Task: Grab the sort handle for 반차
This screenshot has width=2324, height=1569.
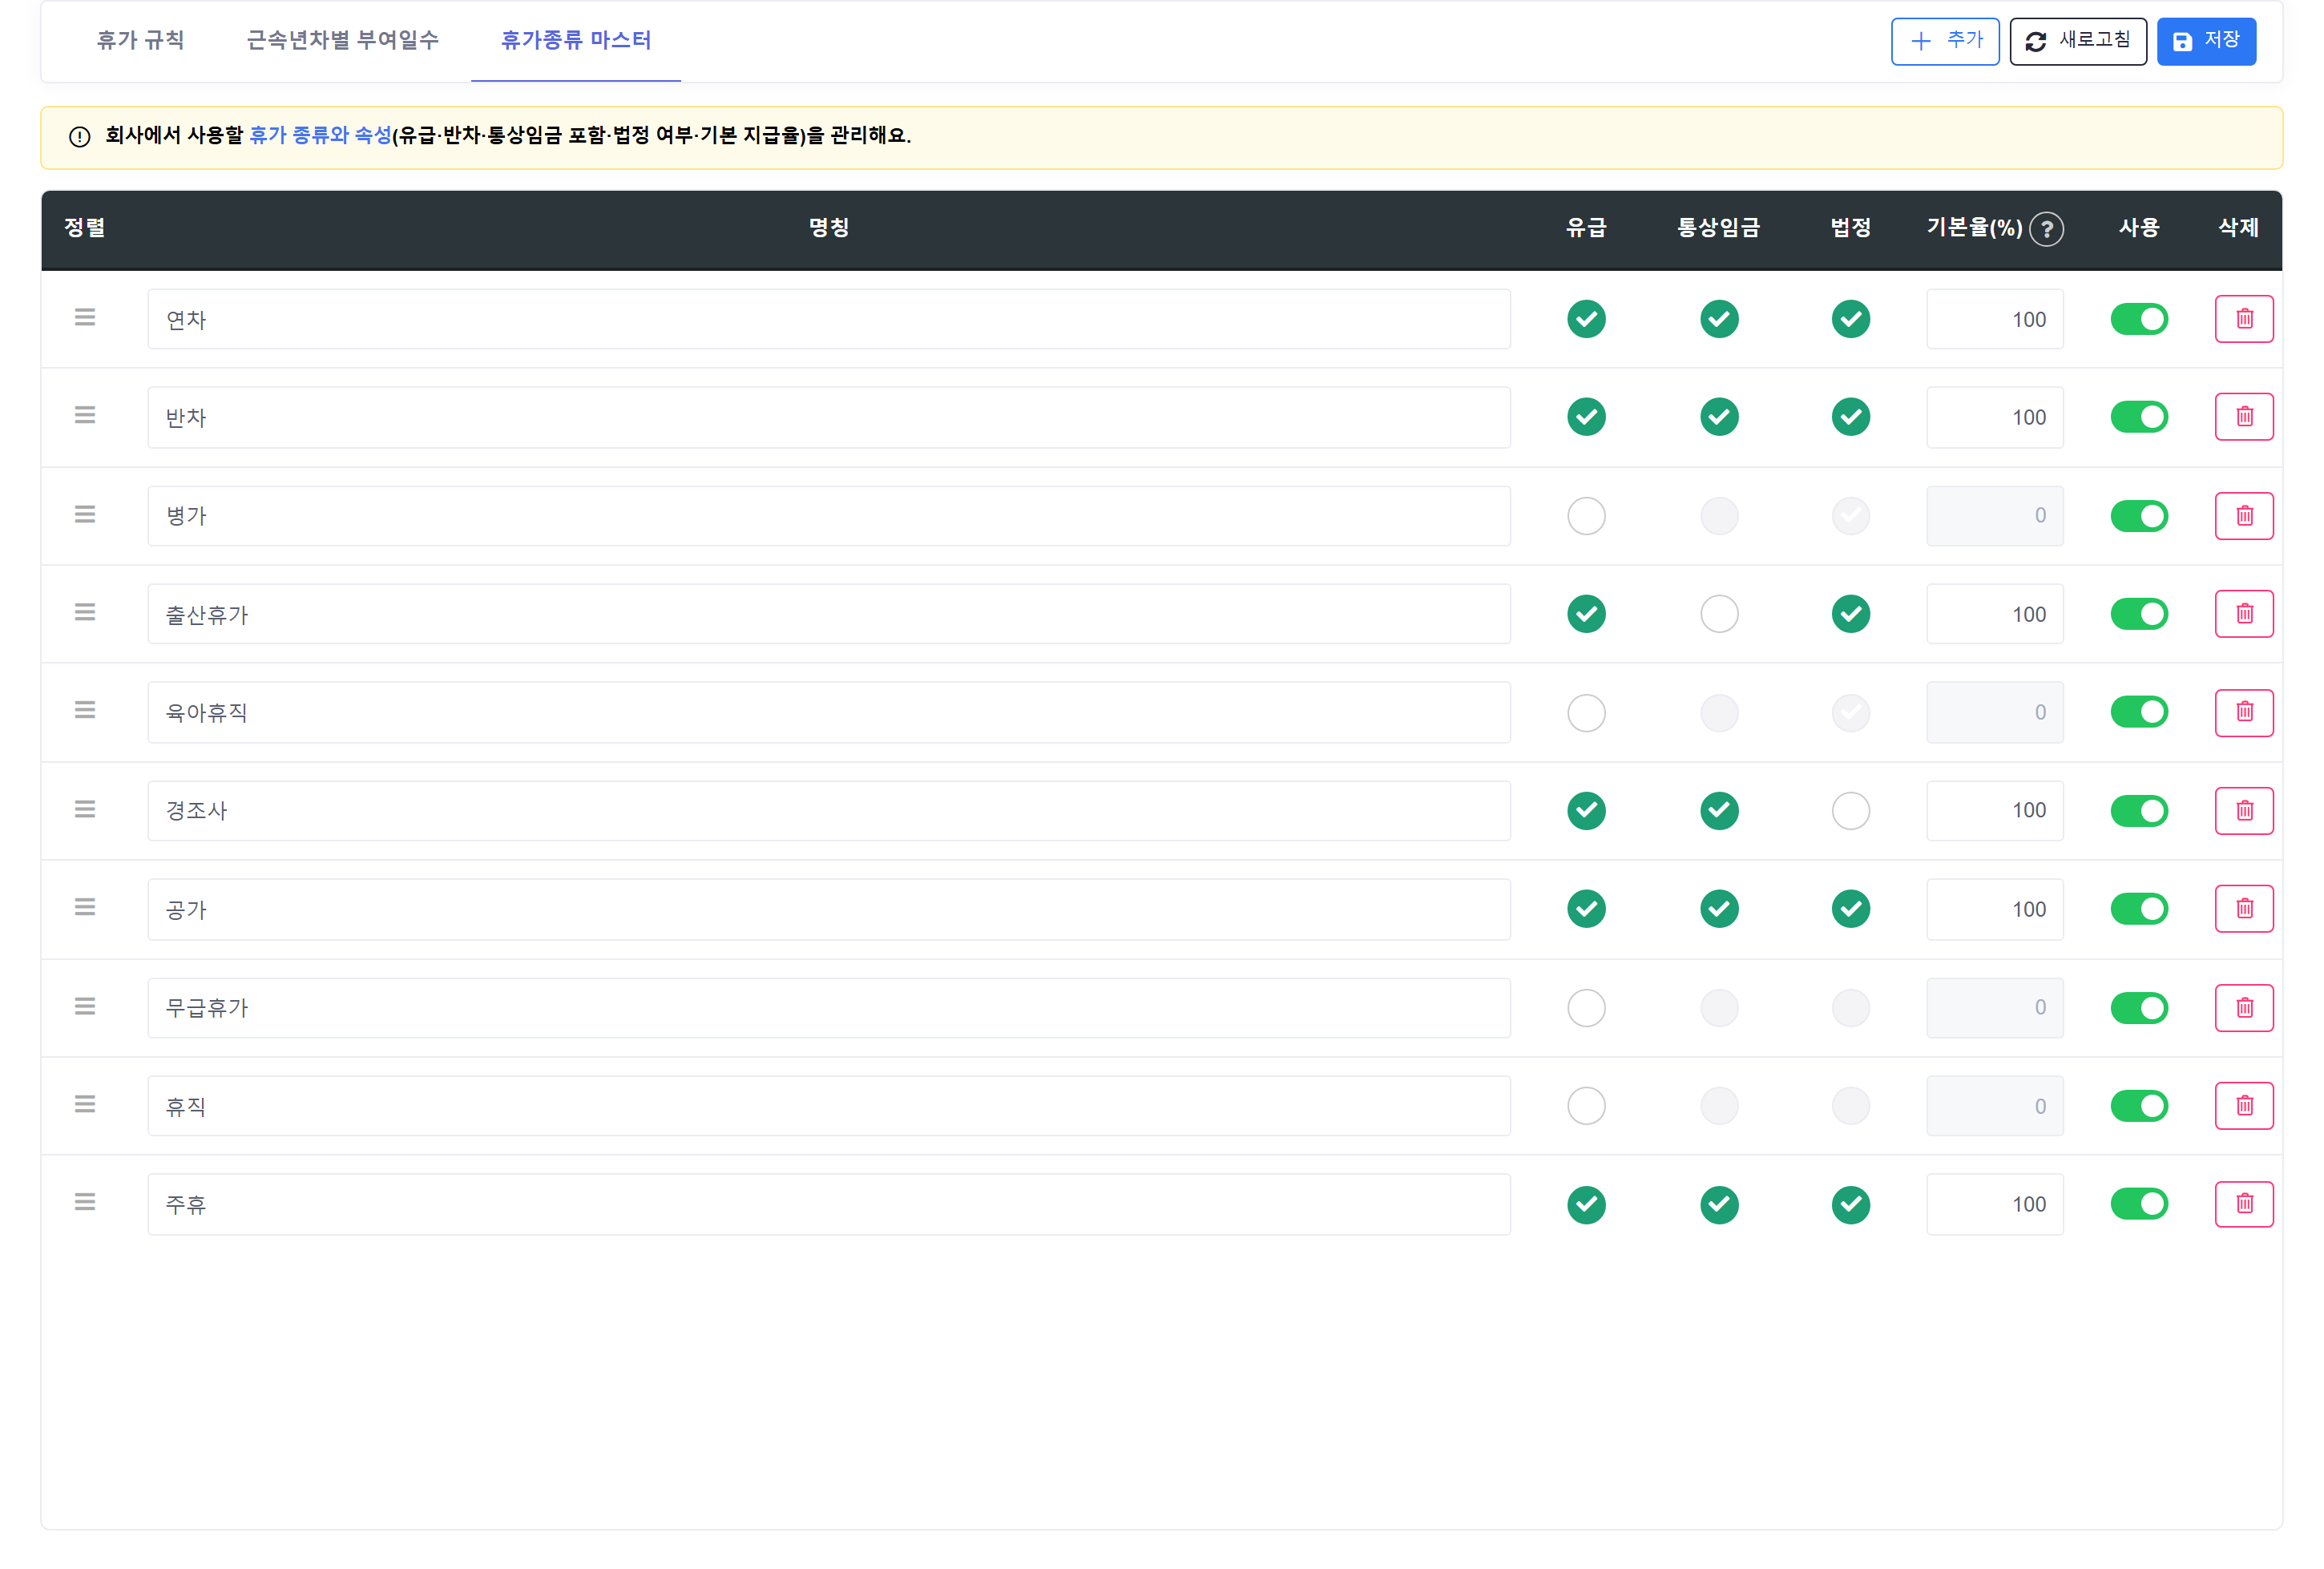Action: coord(85,415)
